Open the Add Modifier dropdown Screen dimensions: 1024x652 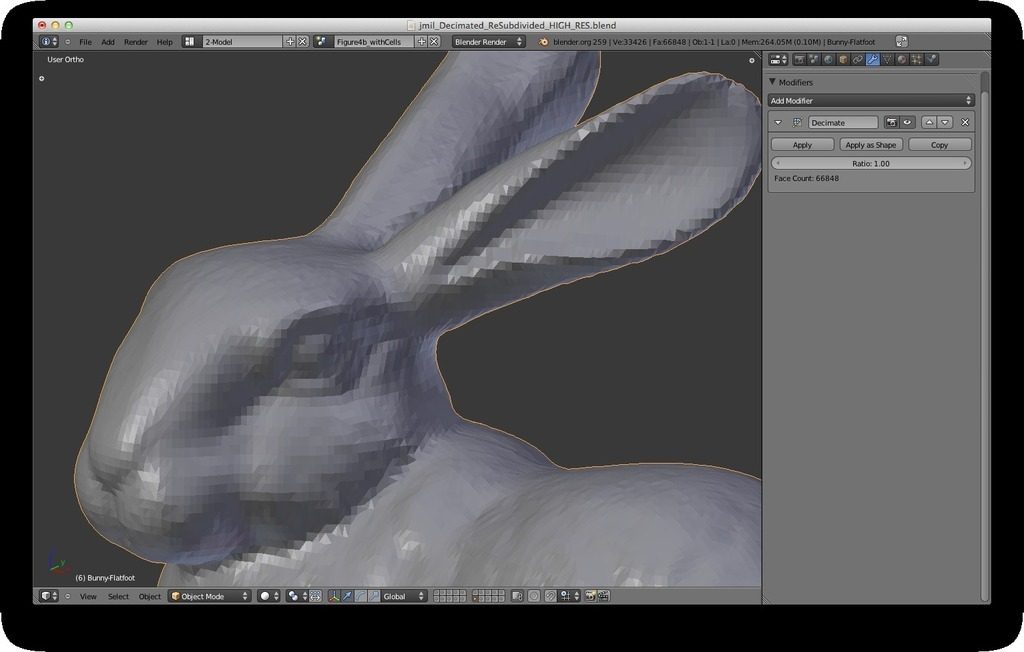pyautogui.click(x=870, y=101)
